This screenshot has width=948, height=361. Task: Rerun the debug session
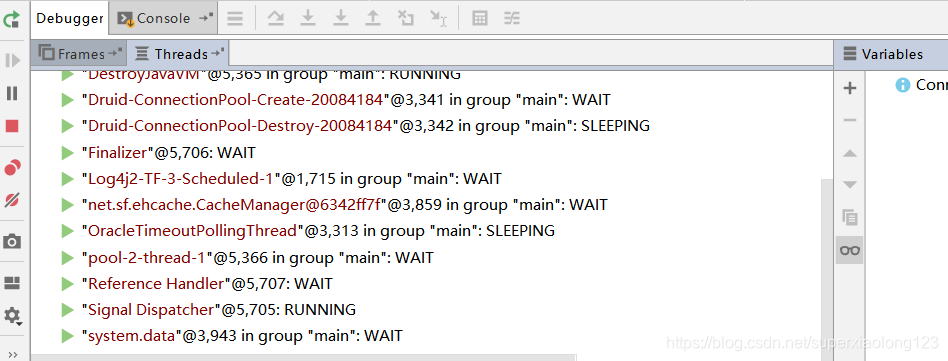coord(11,20)
